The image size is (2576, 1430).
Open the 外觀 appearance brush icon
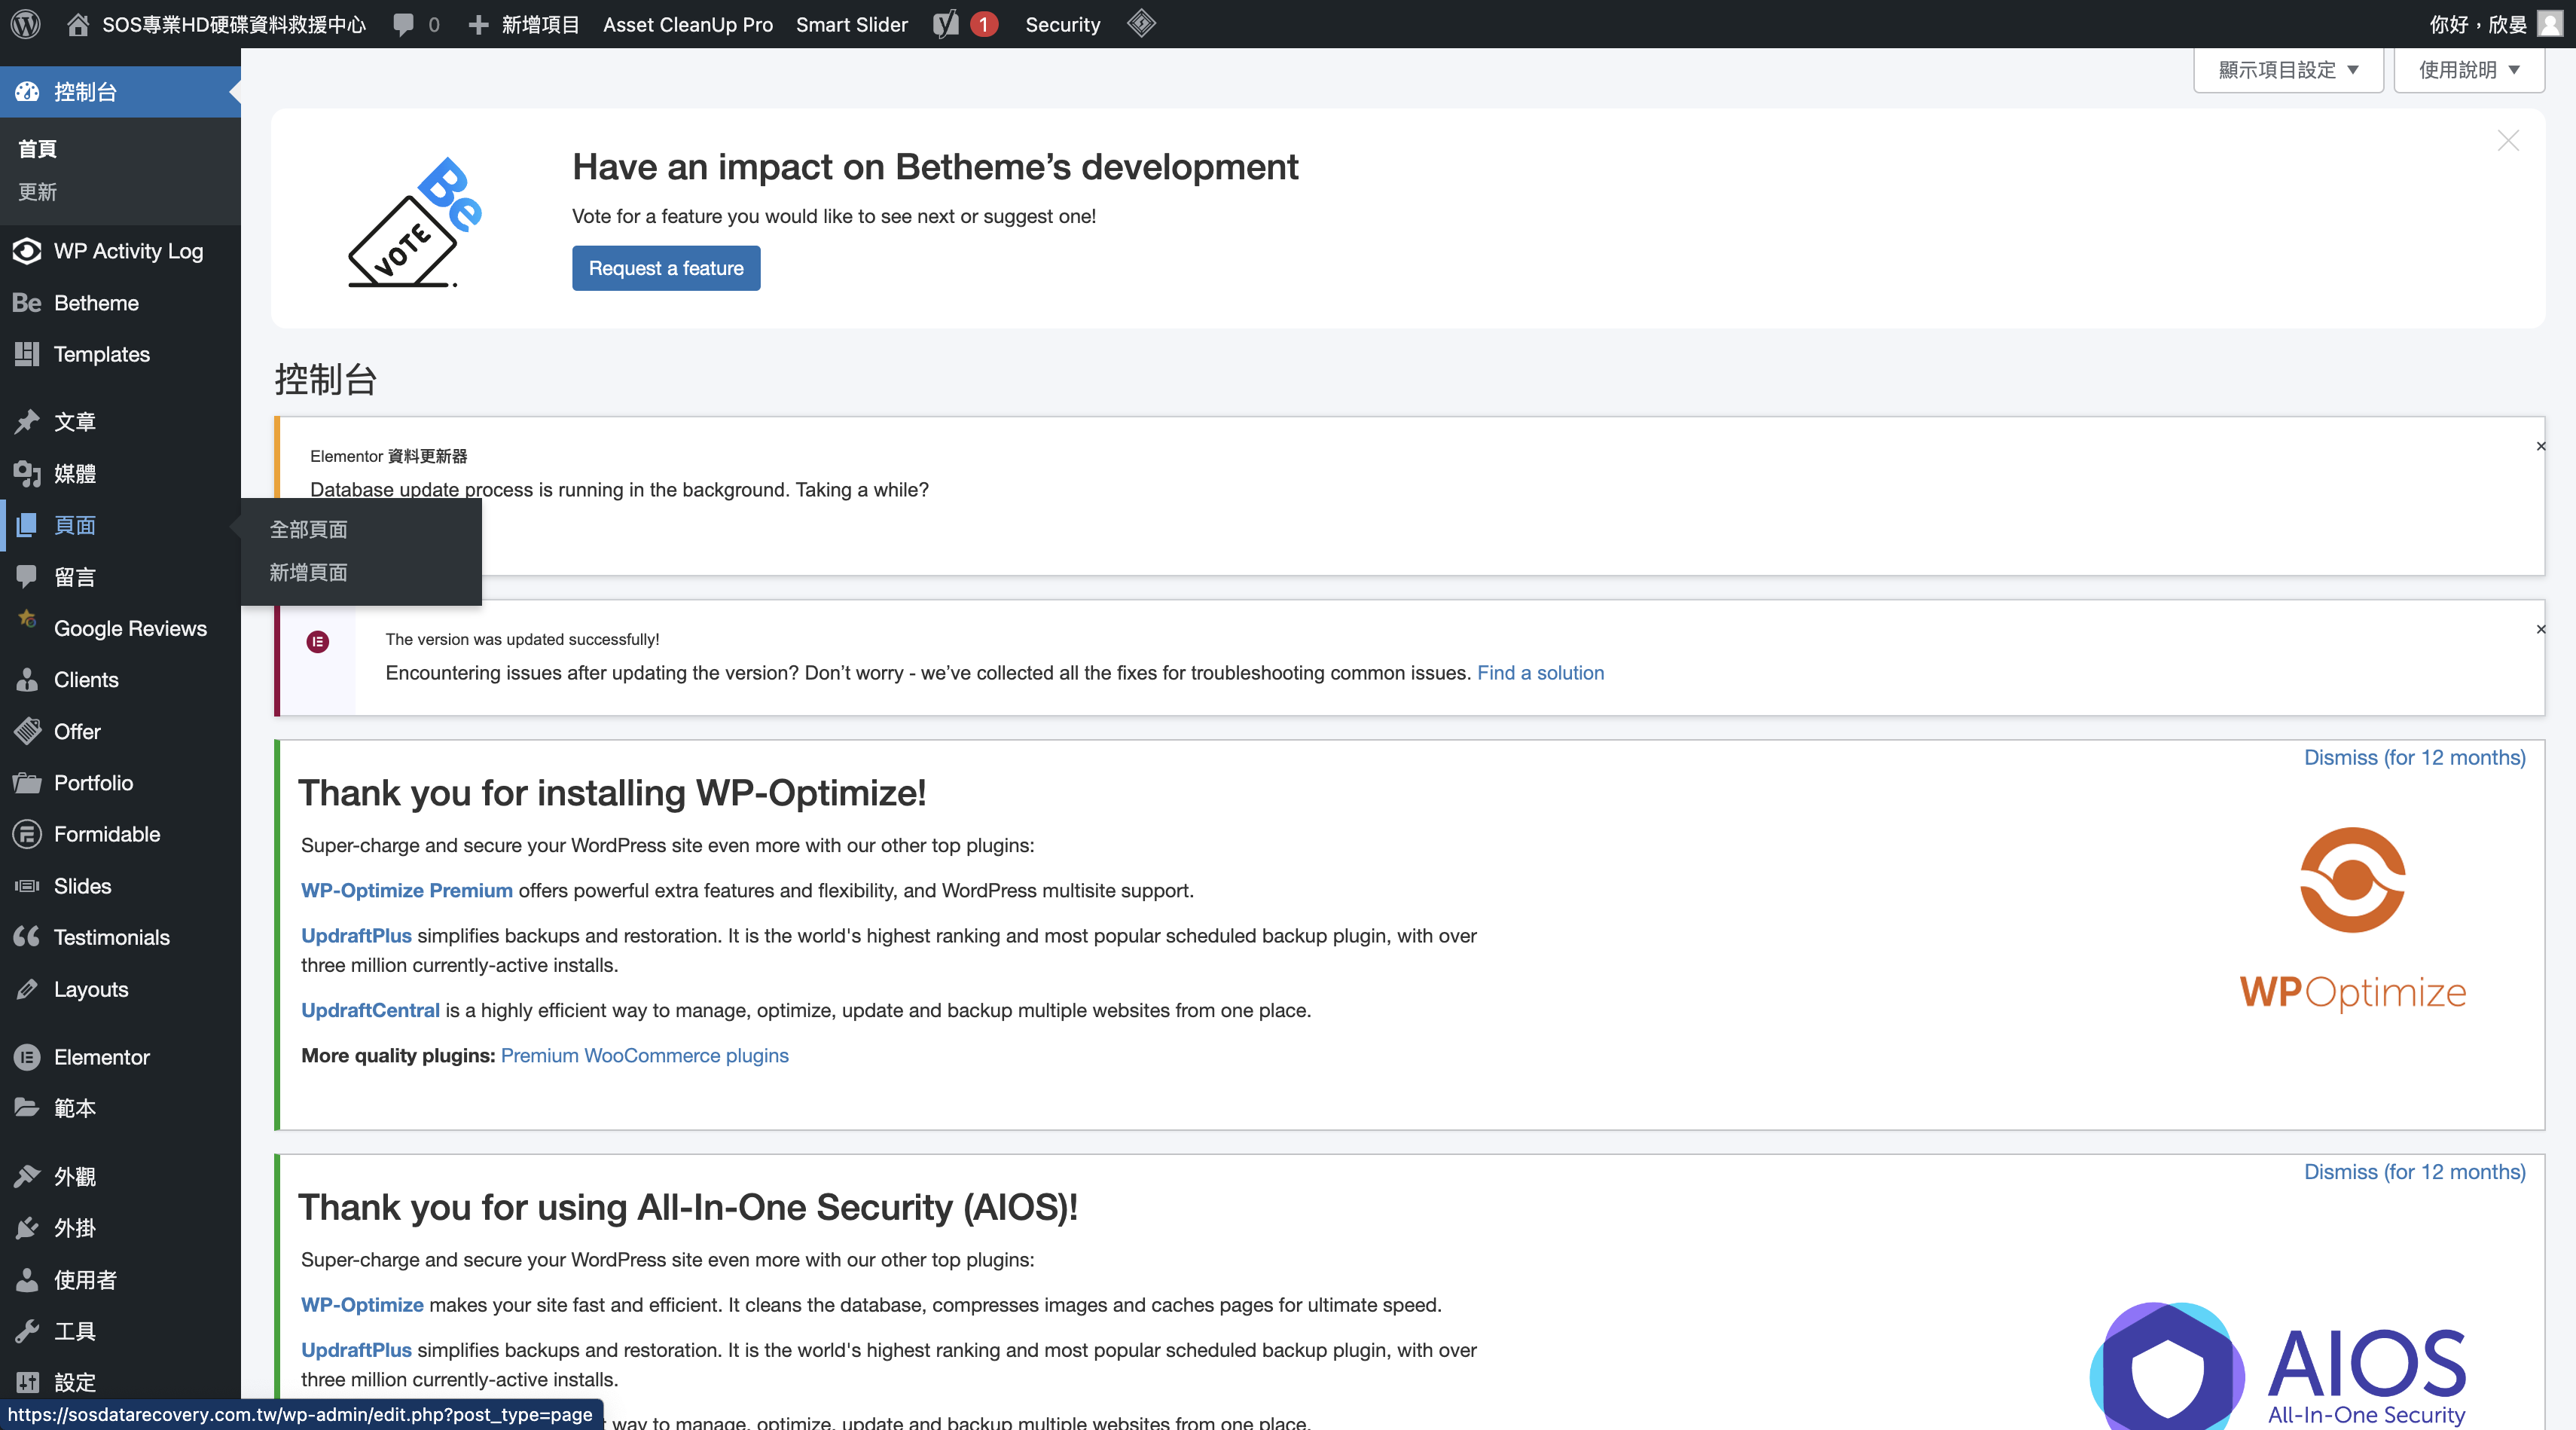tap(27, 1177)
